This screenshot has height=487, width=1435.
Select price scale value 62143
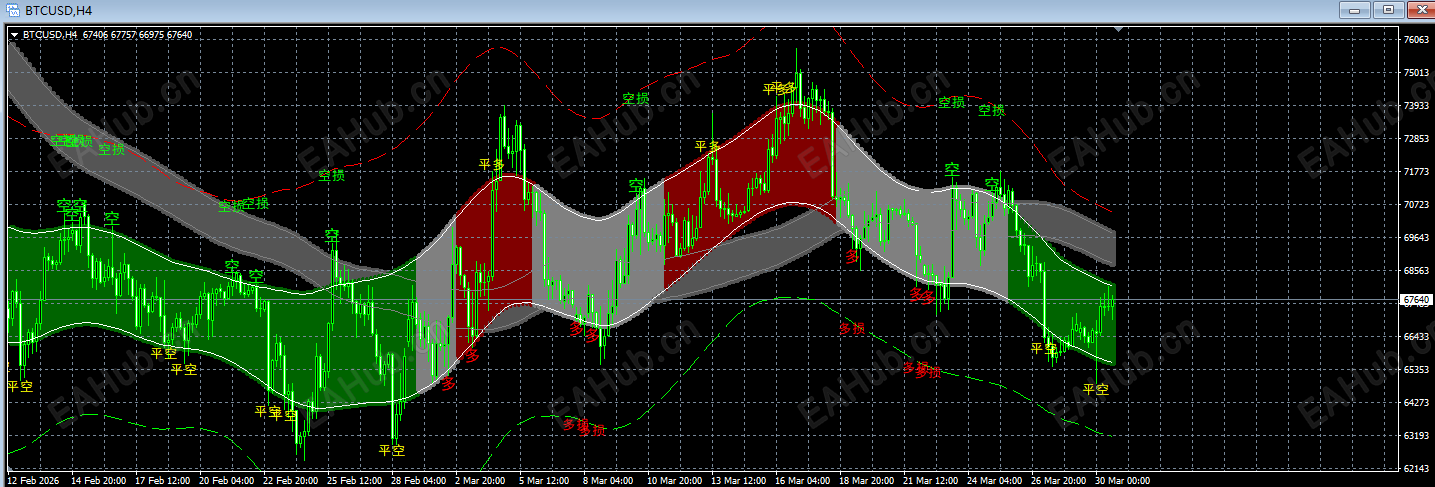(1415, 469)
